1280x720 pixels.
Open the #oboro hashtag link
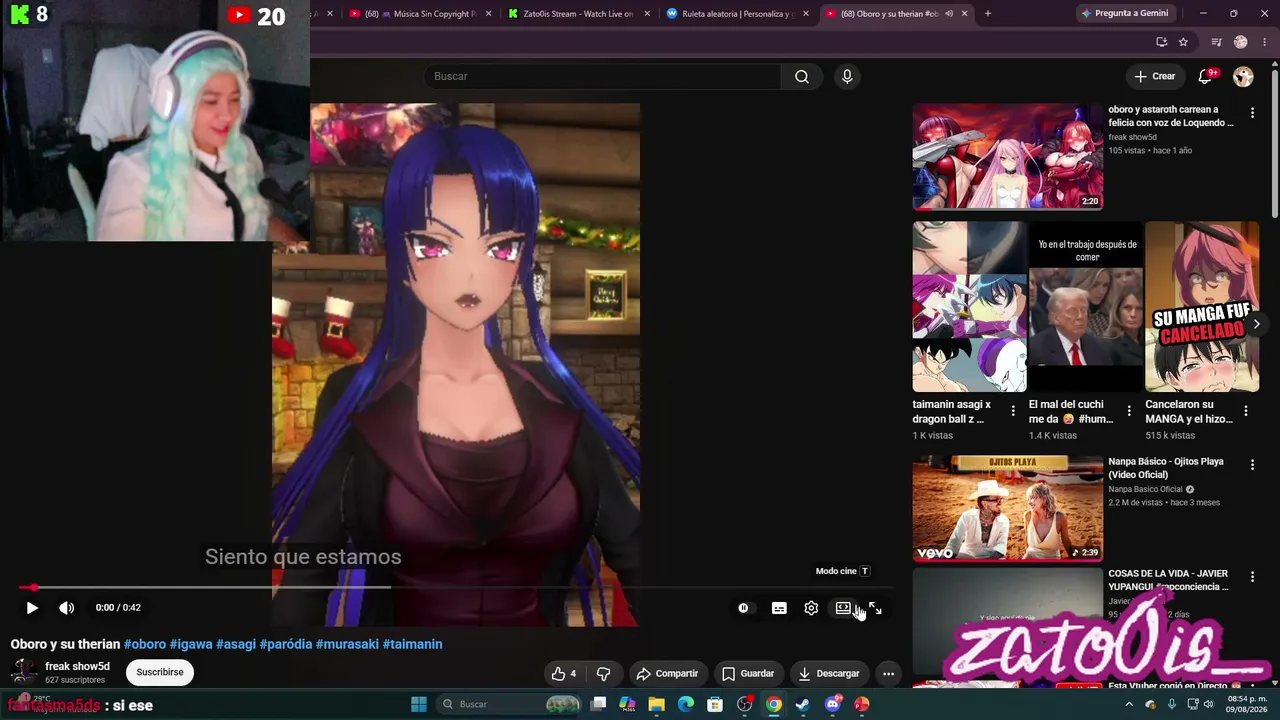click(x=145, y=644)
